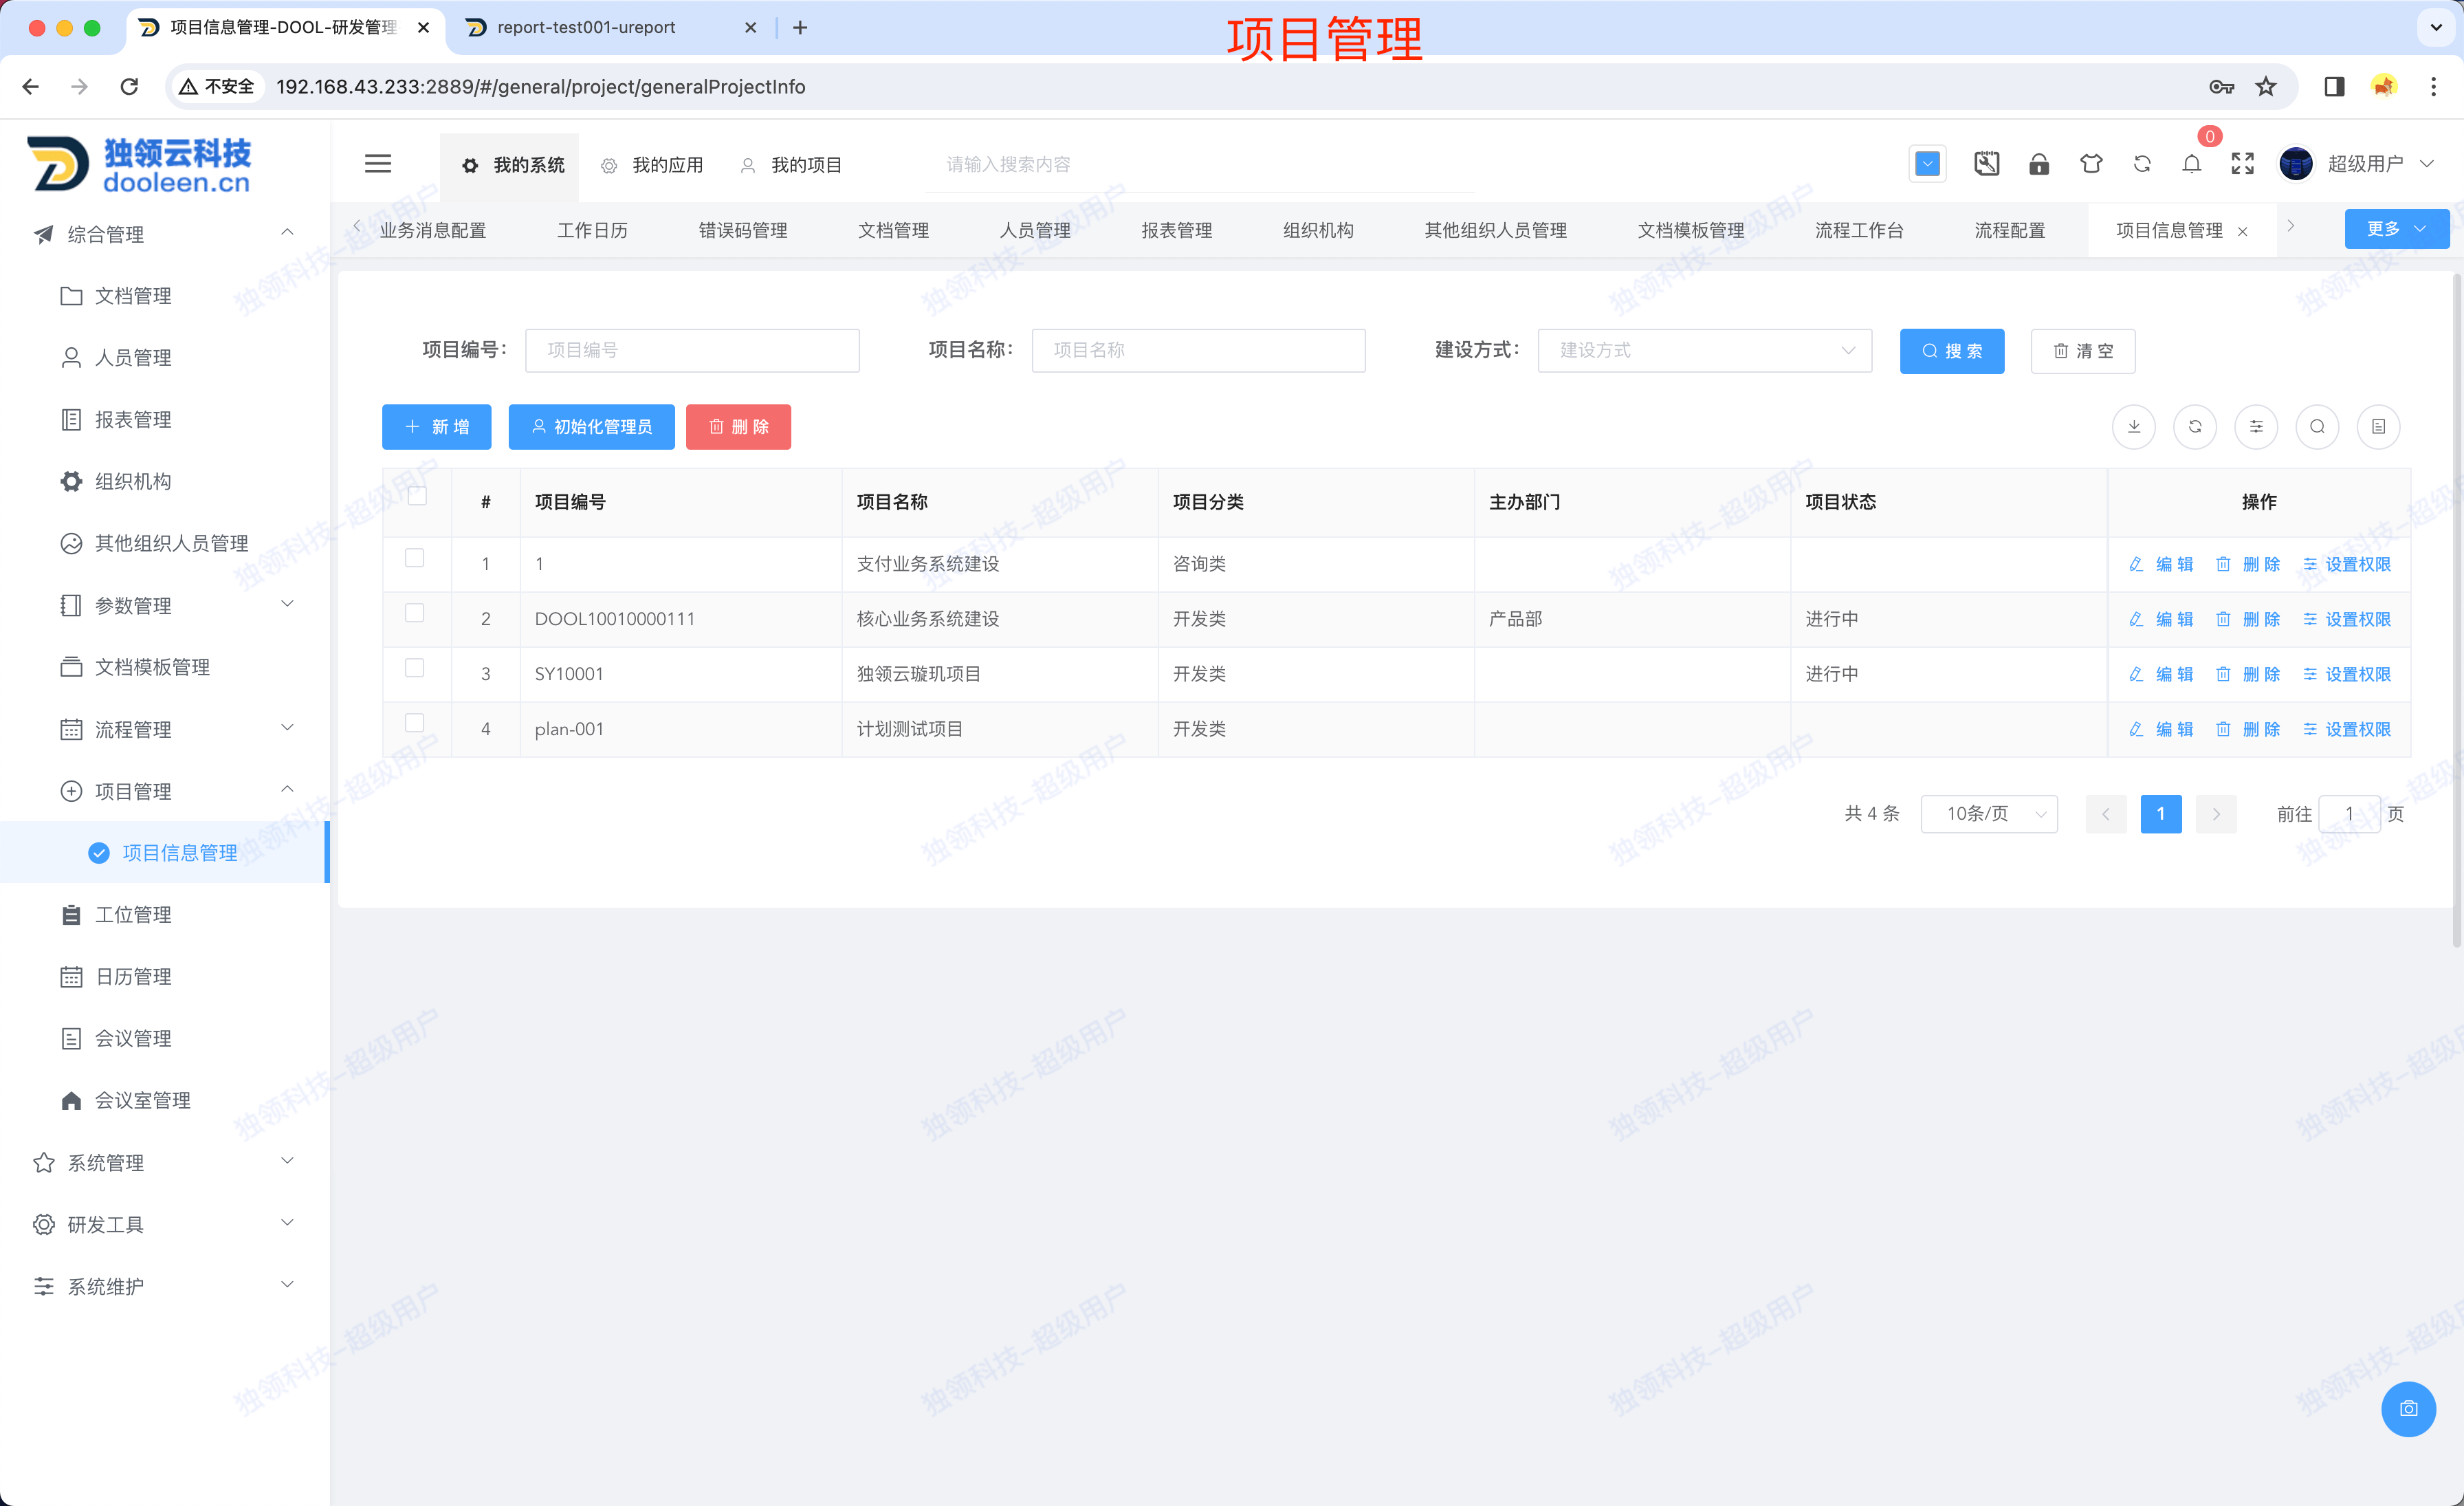
Task: Open the notifications bell icon
Action: pyautogui.click(x=2191, y=164)
